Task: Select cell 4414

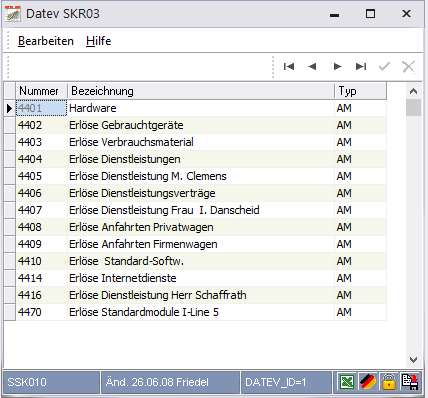Action: pyautogui.click(x=42, y=278)
